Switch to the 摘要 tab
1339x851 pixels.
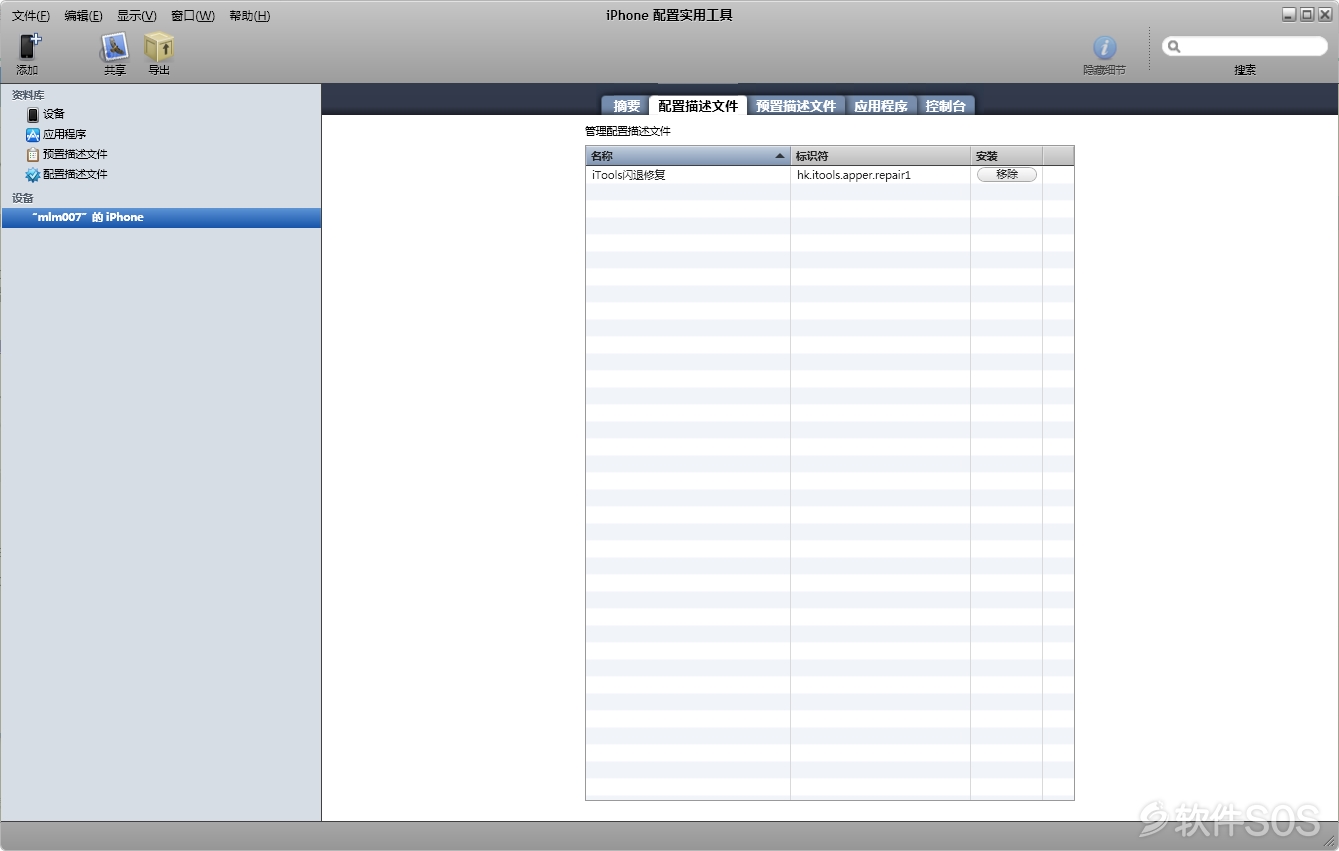click(x=626, y=106)
